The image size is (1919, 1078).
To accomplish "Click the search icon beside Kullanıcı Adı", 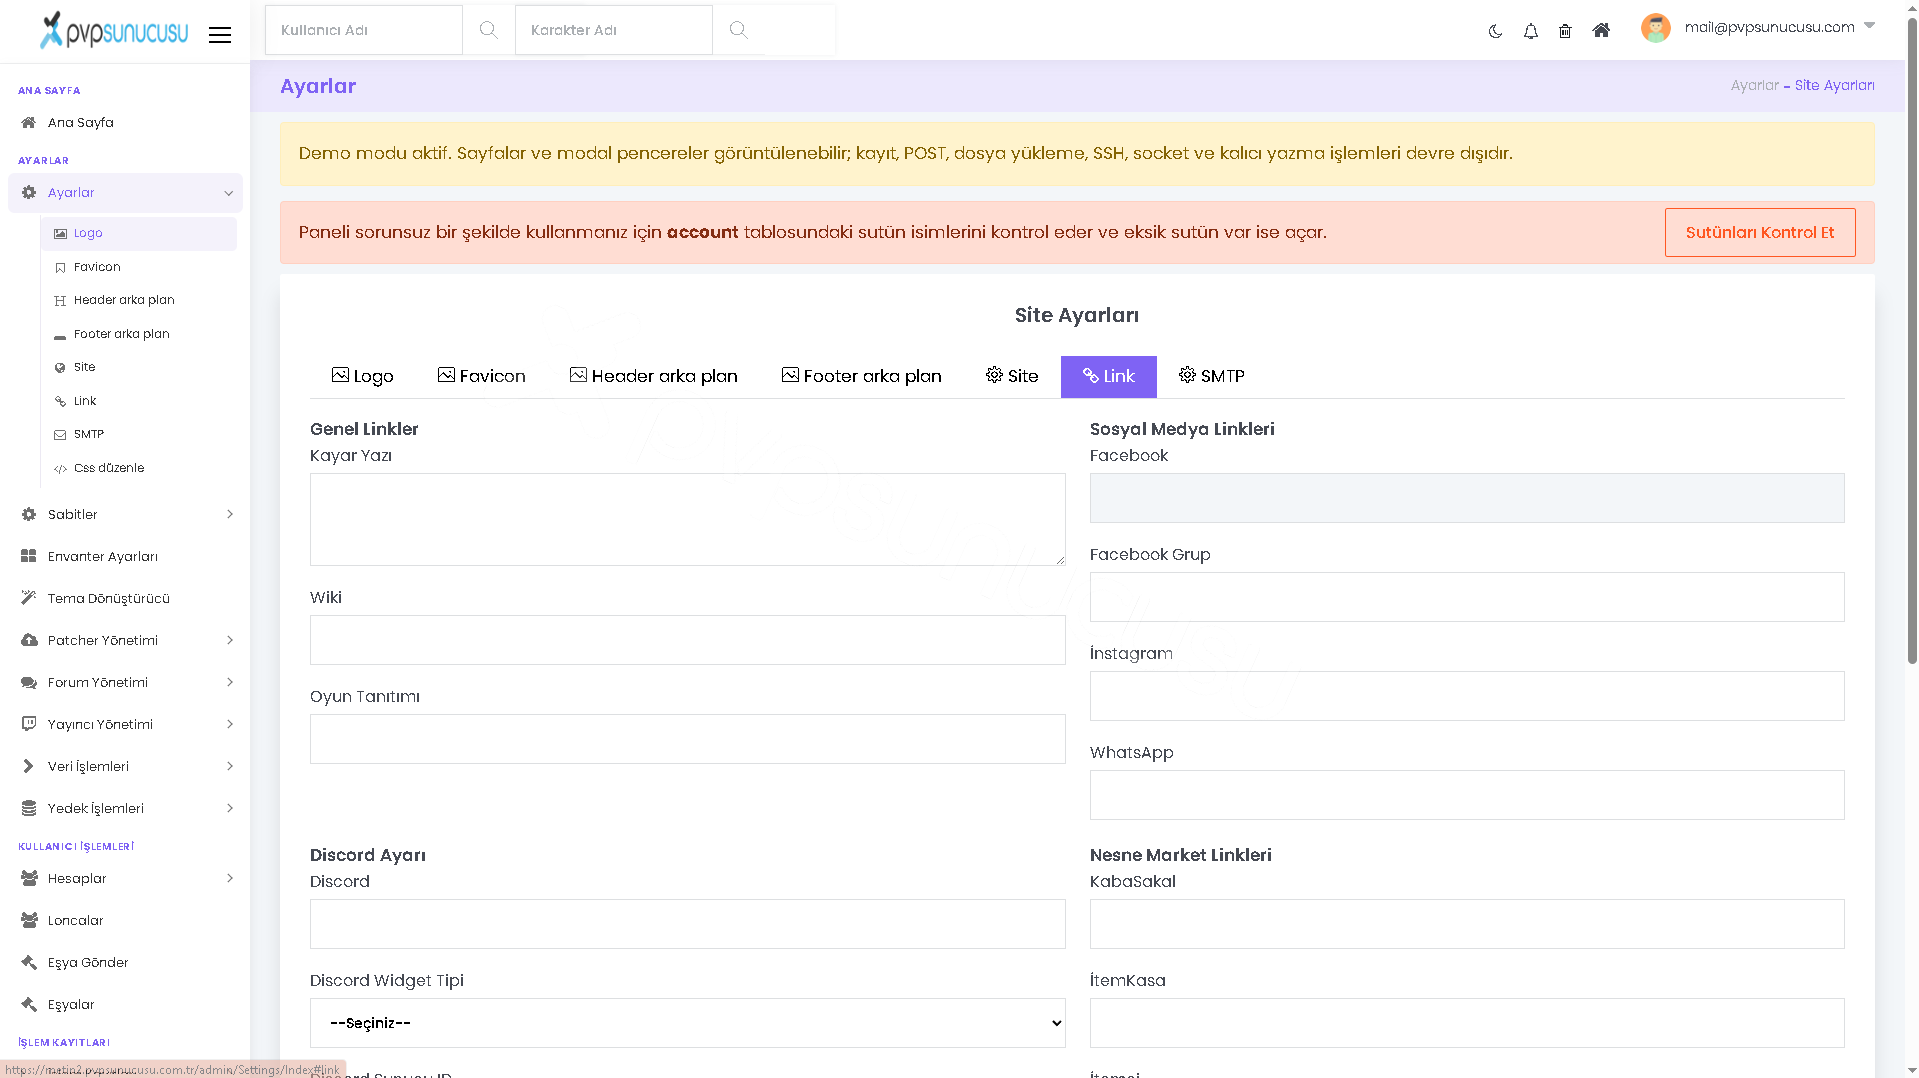I will 488,30.
